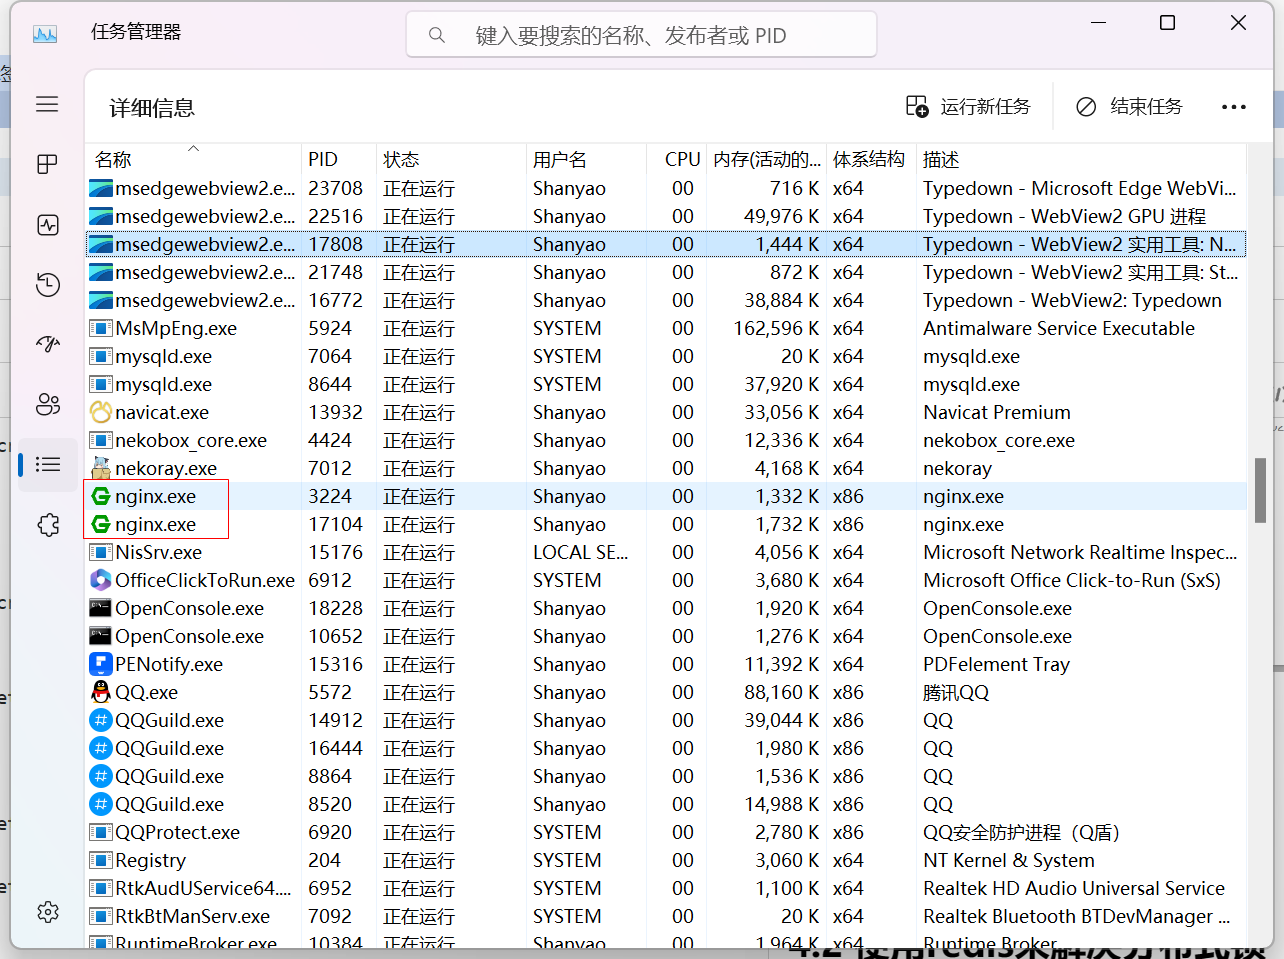Viewport: 1284px width, 959px height.
Task: Sort by the "体系结构" column header
Action: coord(871,159)
